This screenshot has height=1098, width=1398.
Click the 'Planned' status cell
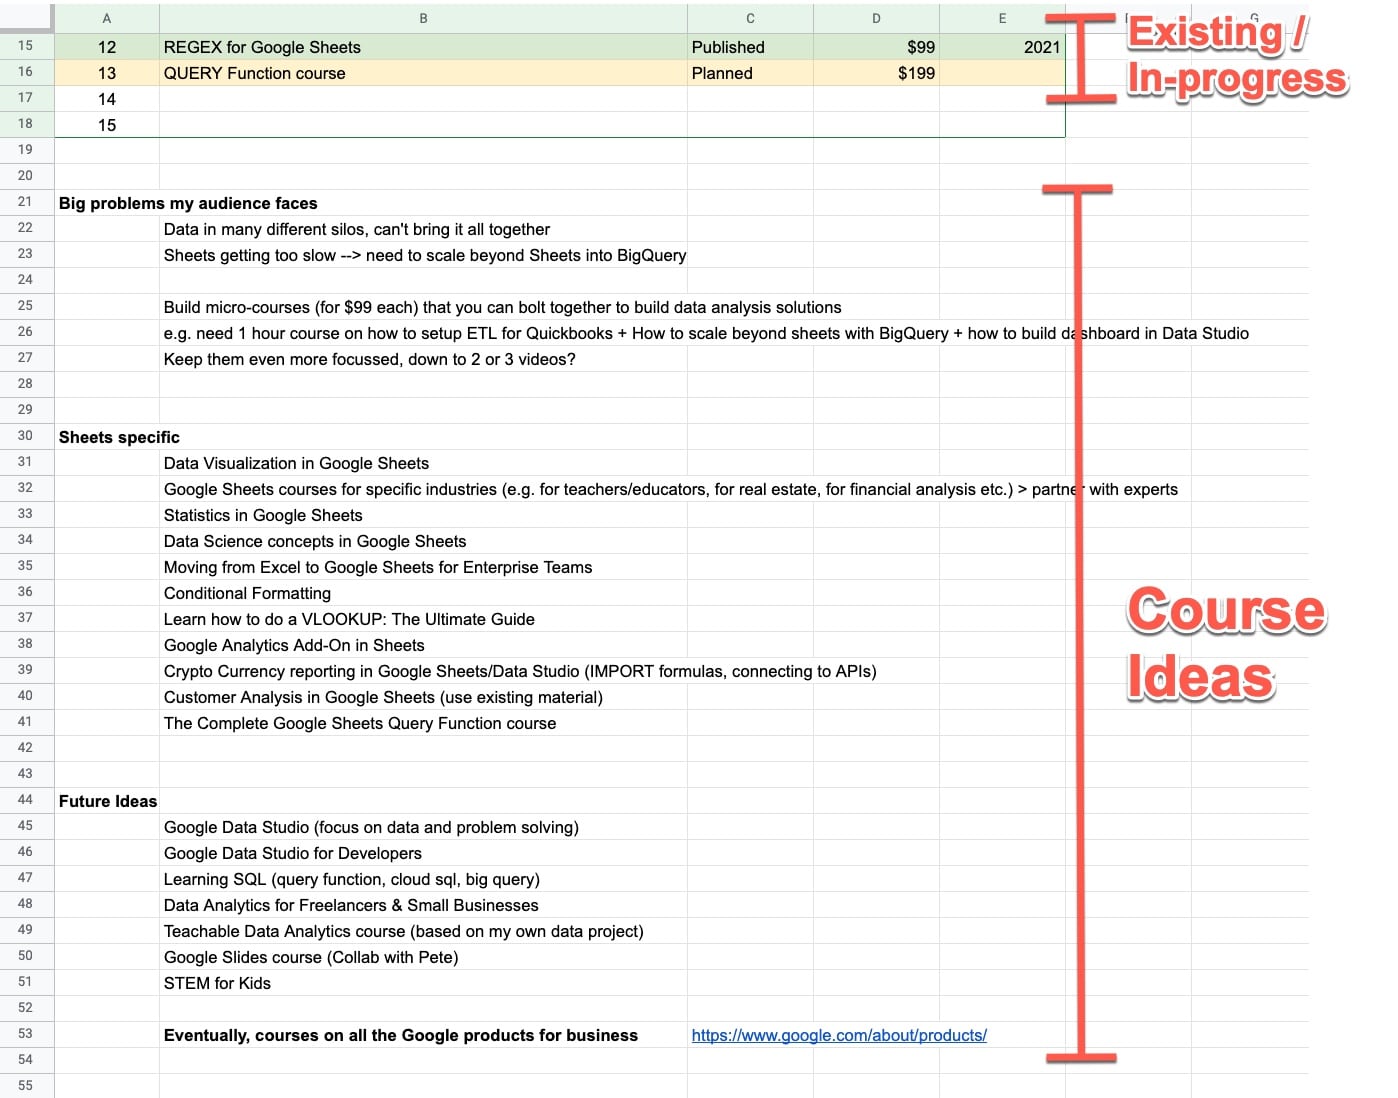750,73
